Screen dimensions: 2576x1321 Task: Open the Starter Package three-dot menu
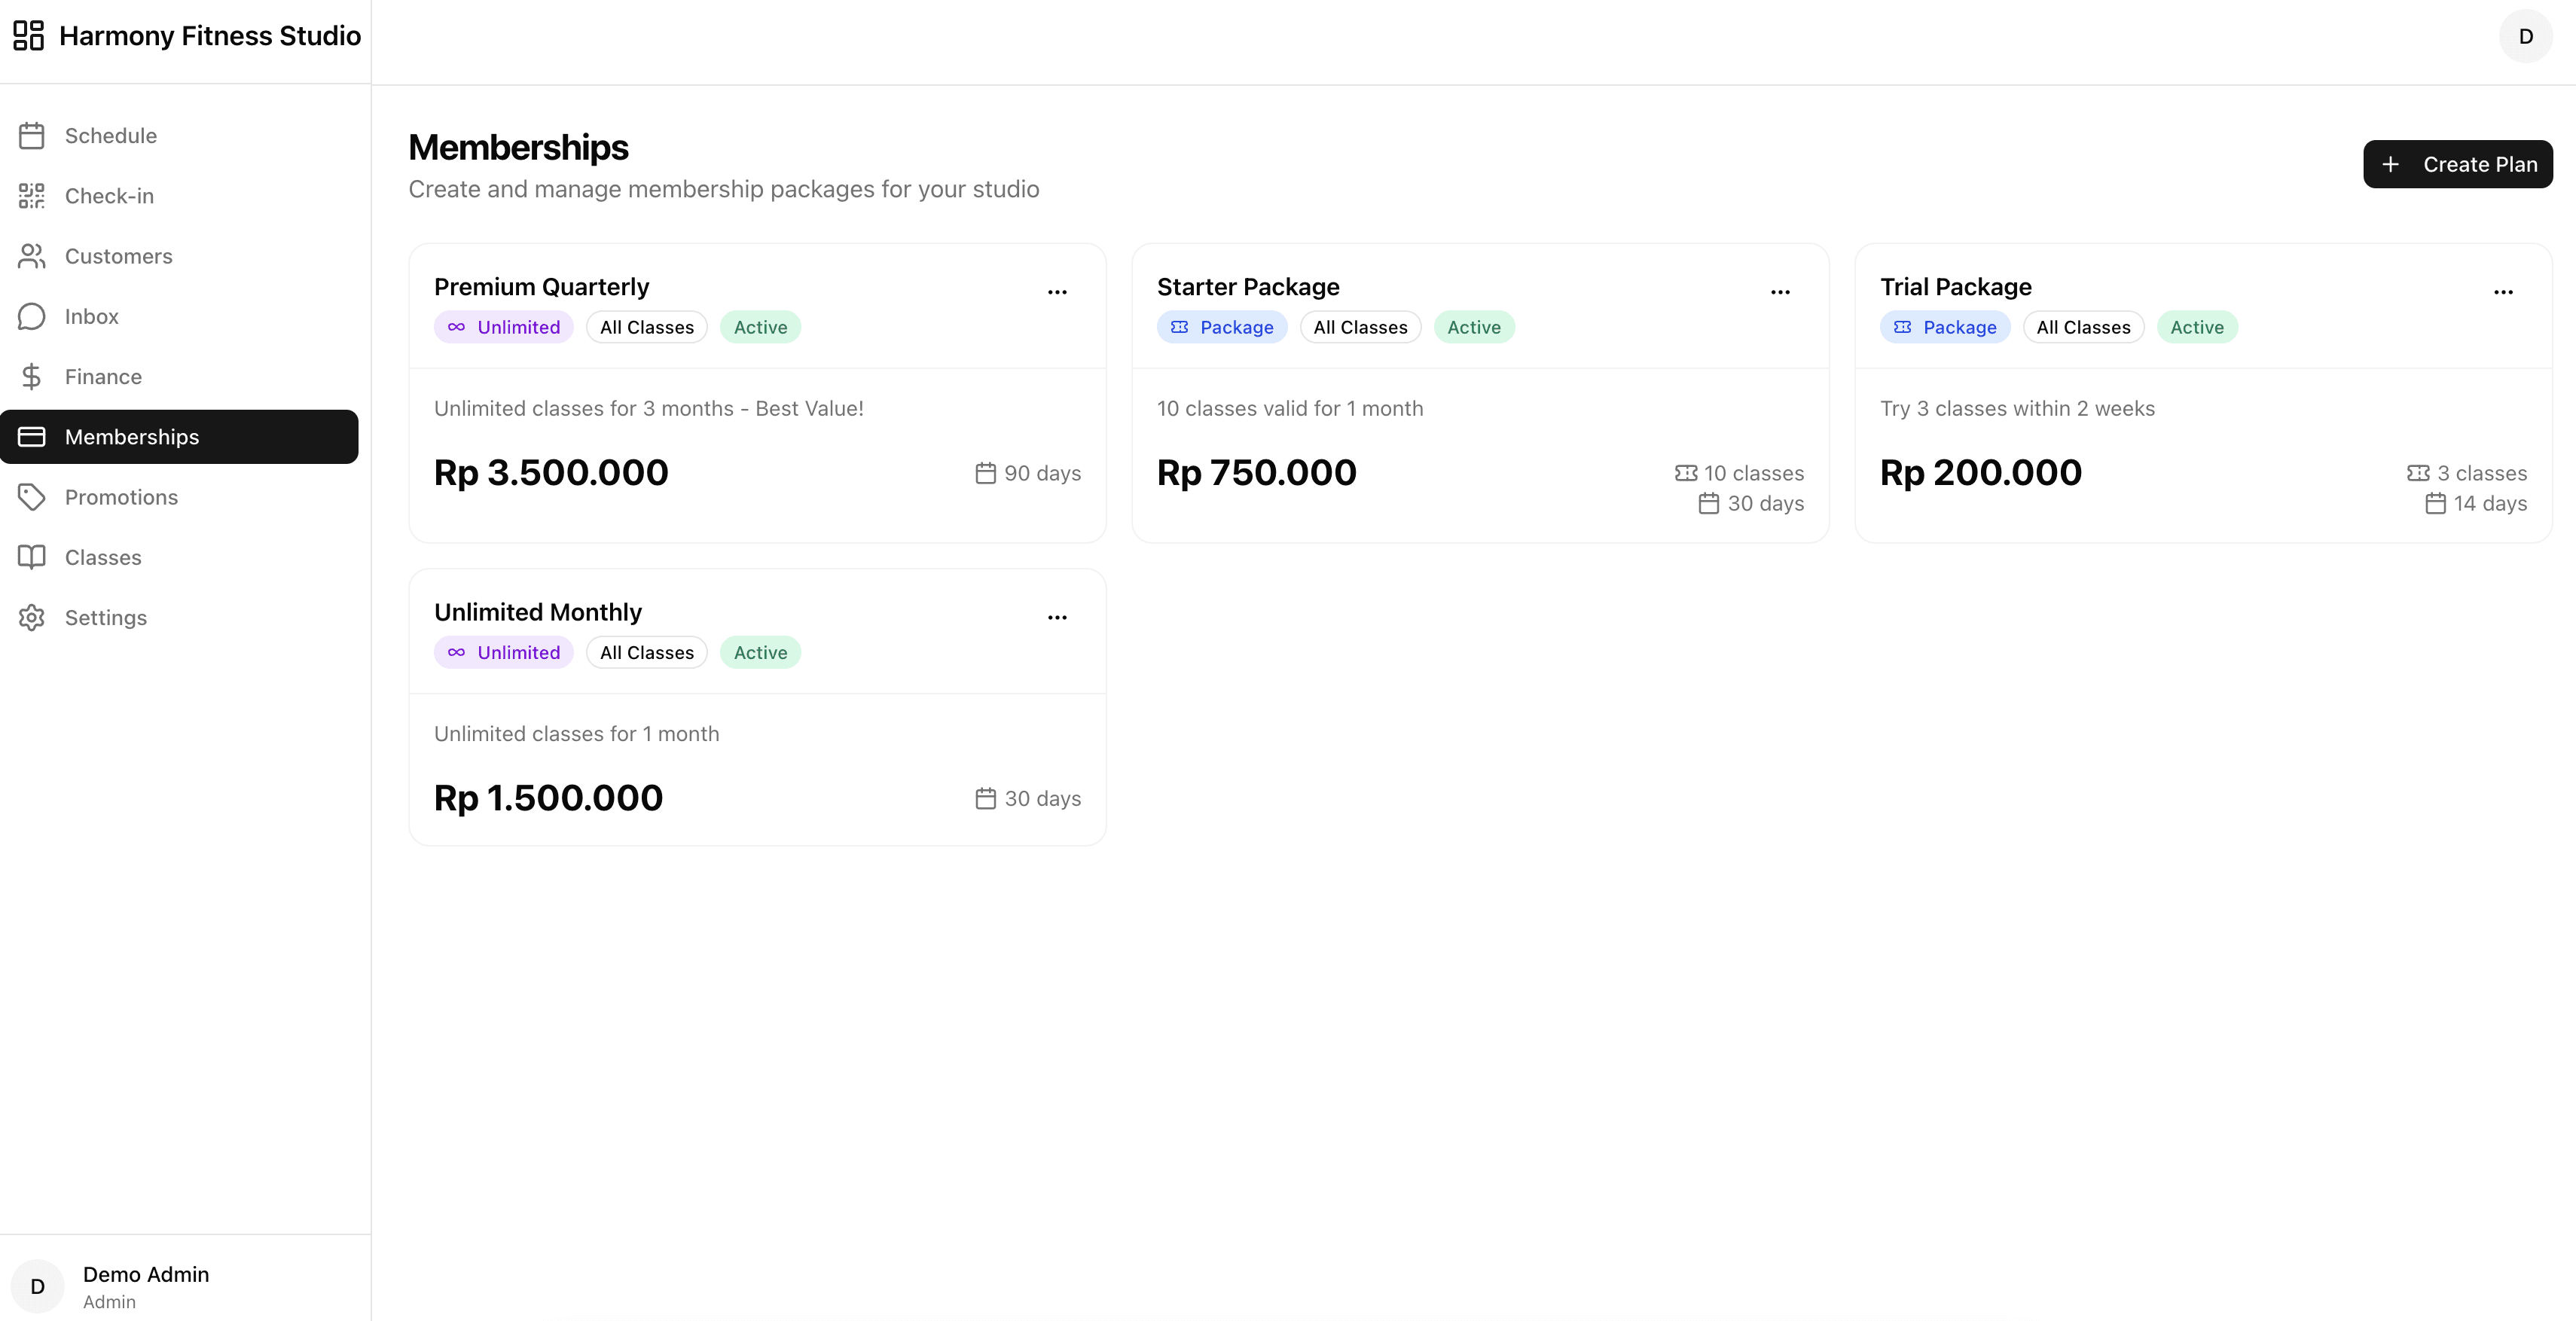pos(1780,292)
